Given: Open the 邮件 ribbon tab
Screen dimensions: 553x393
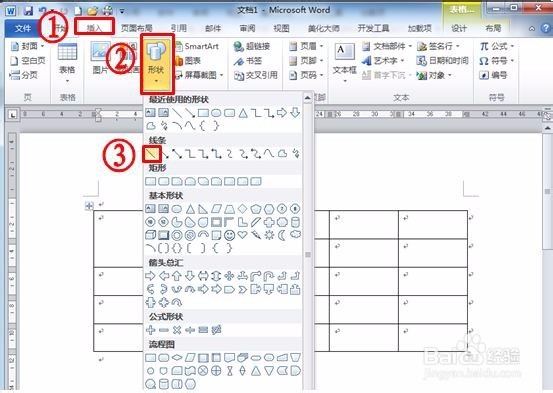Looking at the screenshot, I should (x=213, y=28).
